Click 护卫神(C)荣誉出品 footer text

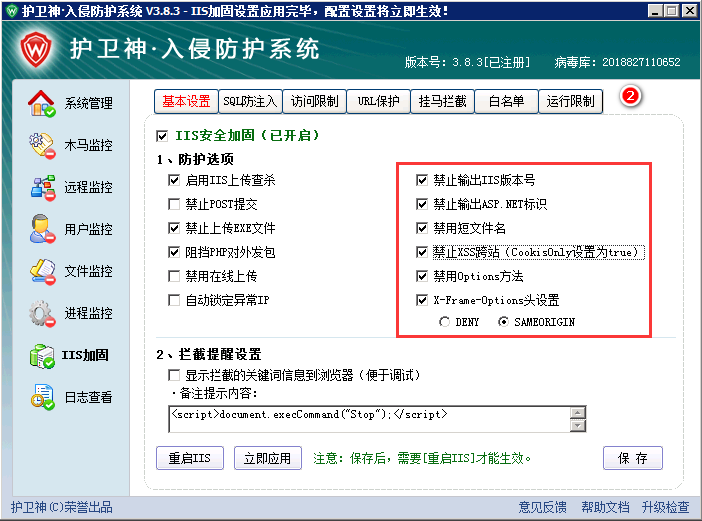62,507
